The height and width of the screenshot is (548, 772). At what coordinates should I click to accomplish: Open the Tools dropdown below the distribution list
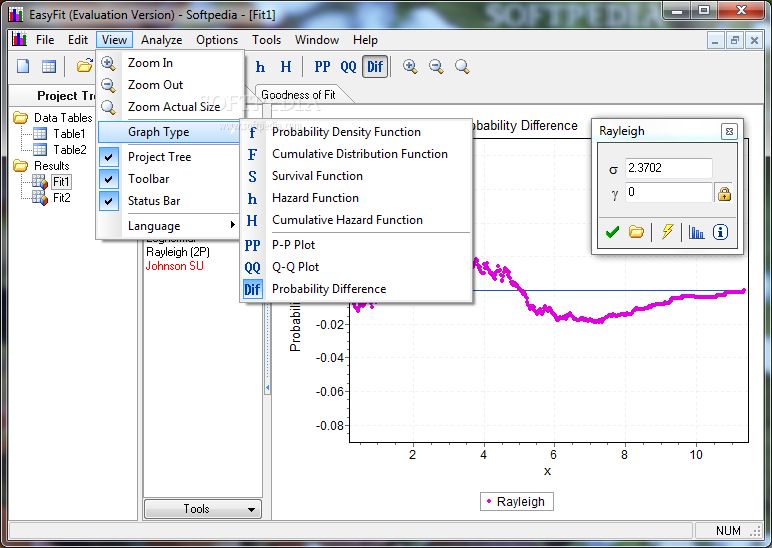(x=202, y=509)
